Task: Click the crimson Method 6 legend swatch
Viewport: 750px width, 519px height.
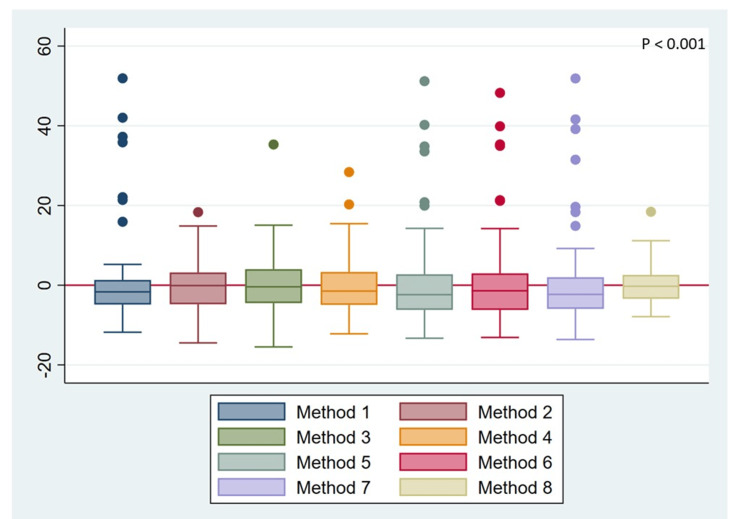Action: (433, 462)
